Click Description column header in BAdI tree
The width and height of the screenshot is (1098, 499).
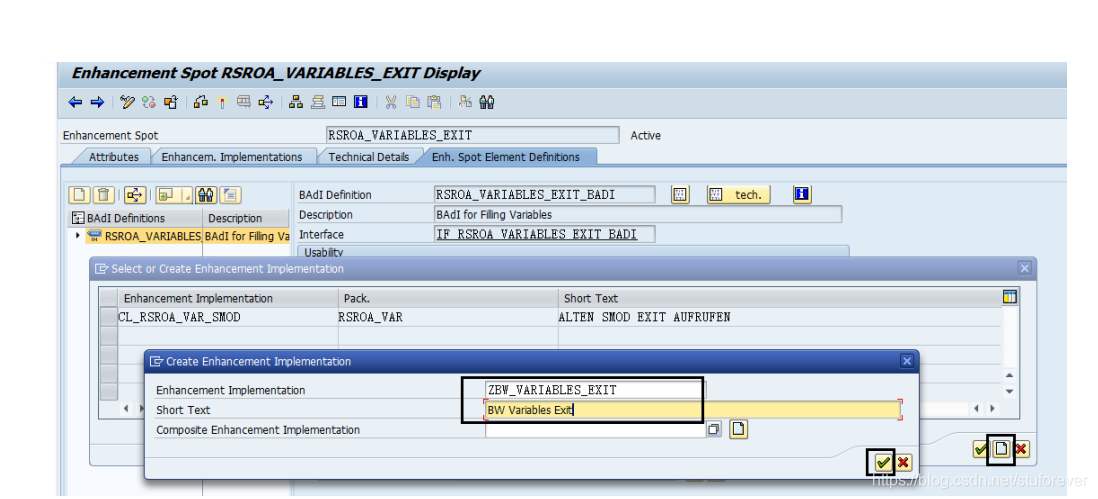point(246,218)
